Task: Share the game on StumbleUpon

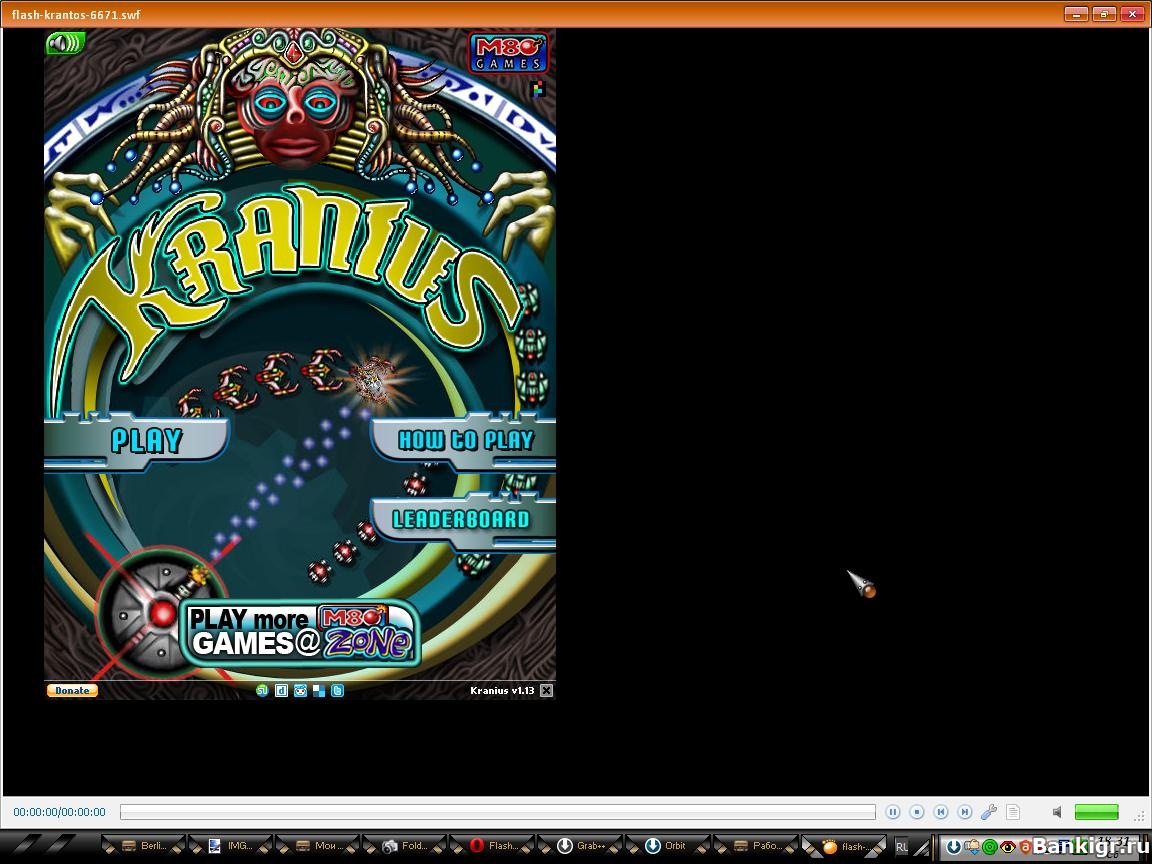Action: (262, 691)
